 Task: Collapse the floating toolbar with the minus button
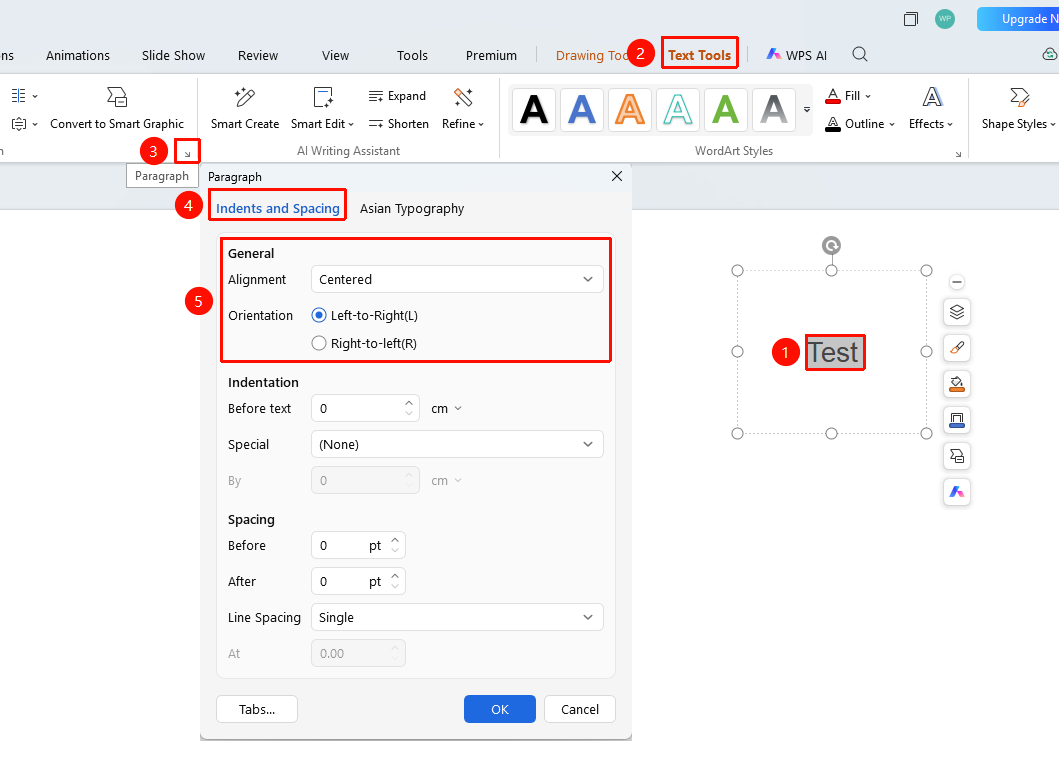pyautogui.click(x=956, y=282)
